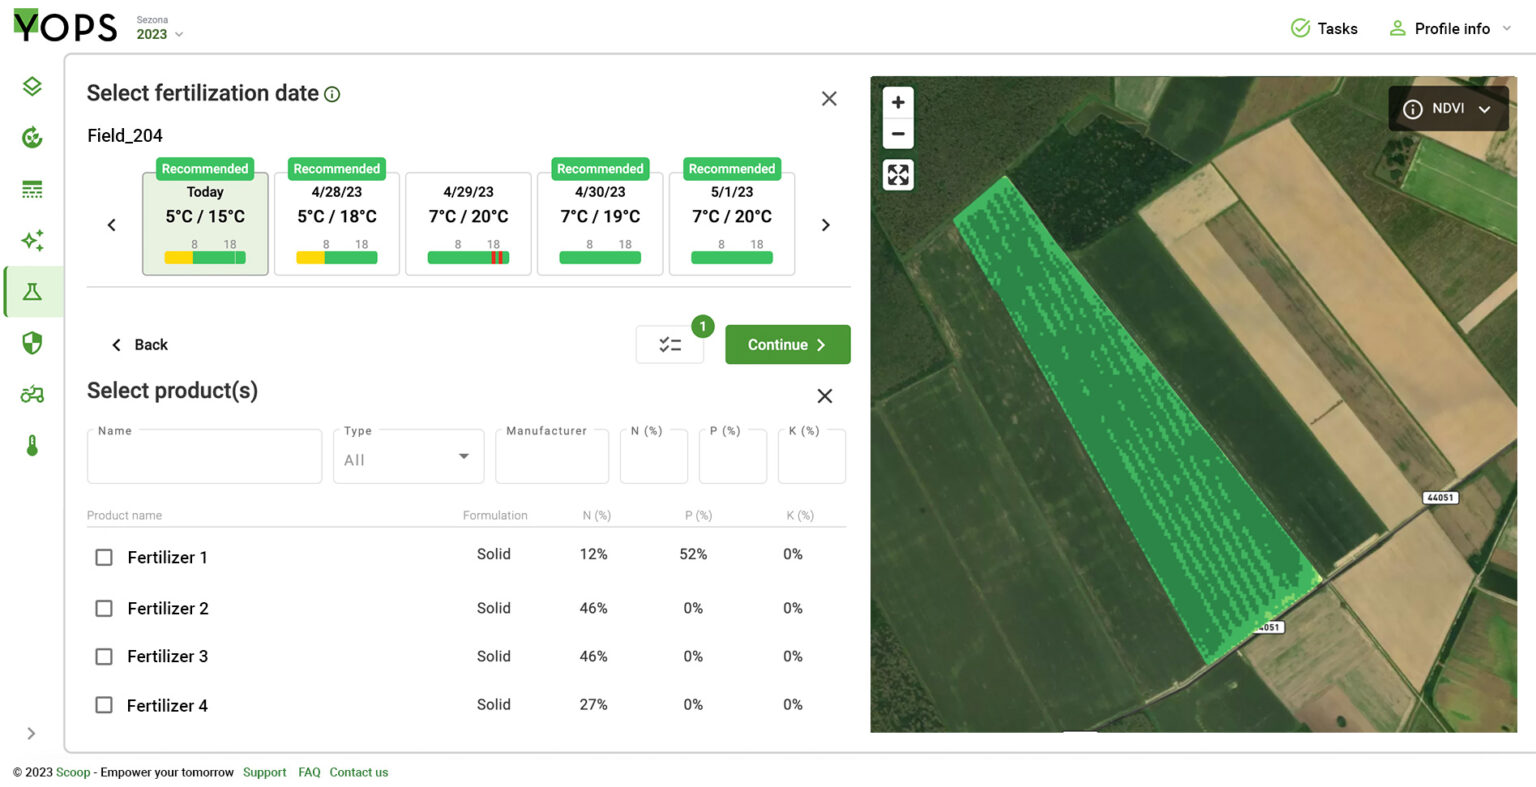Open the 2023 season selector
The height and width of the screenshot is (787, 1536).
(x=160, y=34)
